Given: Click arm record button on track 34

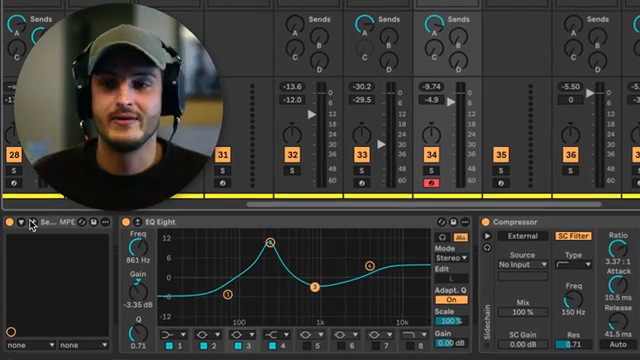Looking at the screenshot, I should click(x=431, y=183).
